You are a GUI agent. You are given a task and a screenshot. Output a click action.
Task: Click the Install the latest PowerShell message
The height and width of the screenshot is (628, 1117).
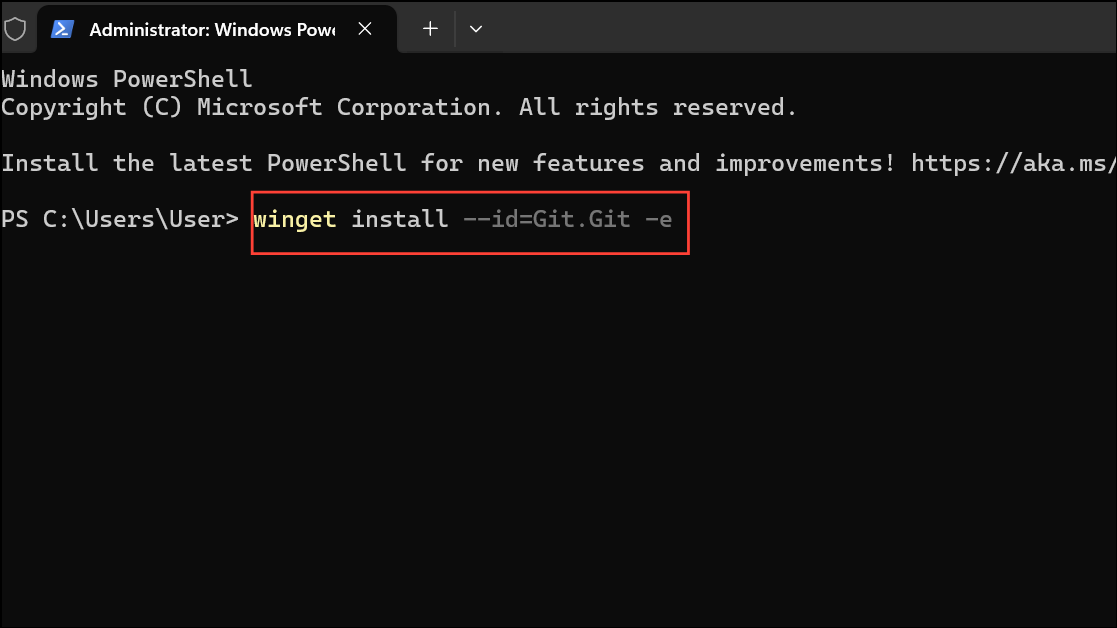point(203,163)
